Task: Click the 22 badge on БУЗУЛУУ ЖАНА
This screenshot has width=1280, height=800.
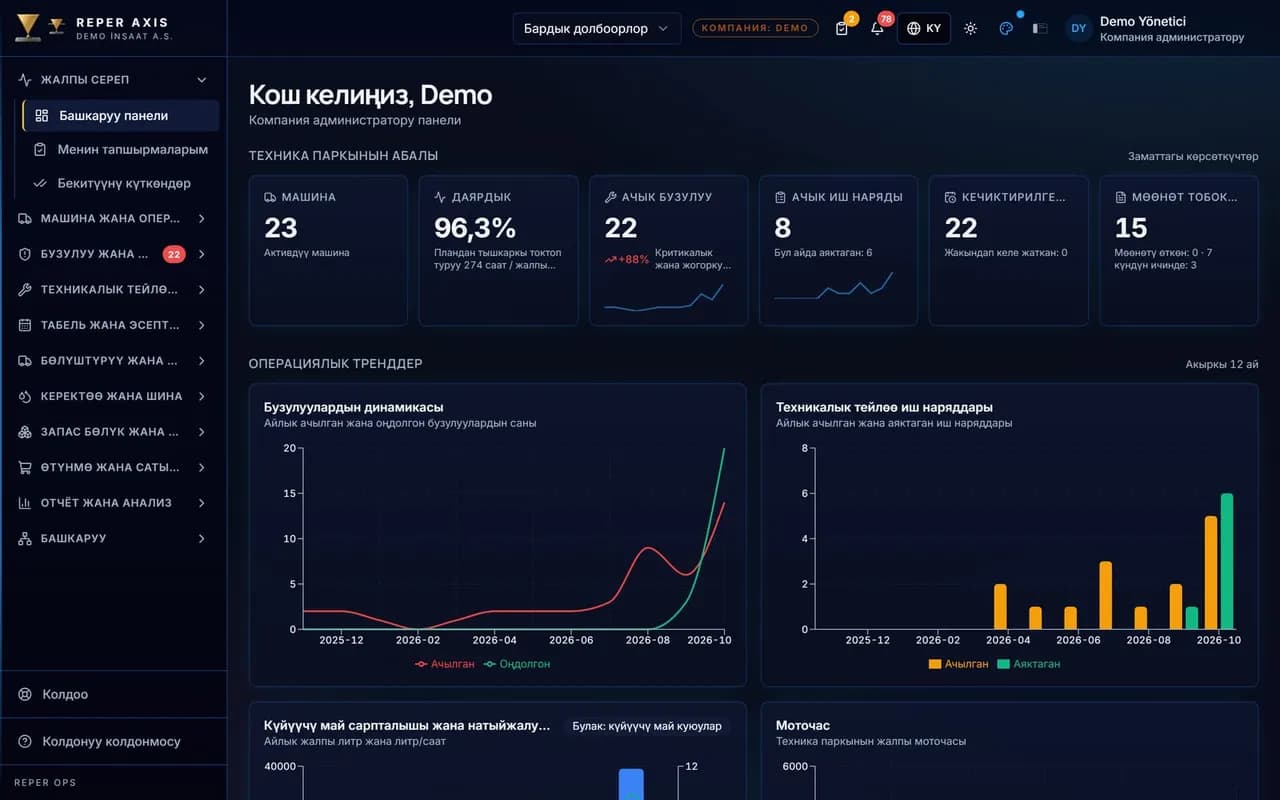Action: tap(174, 254)
